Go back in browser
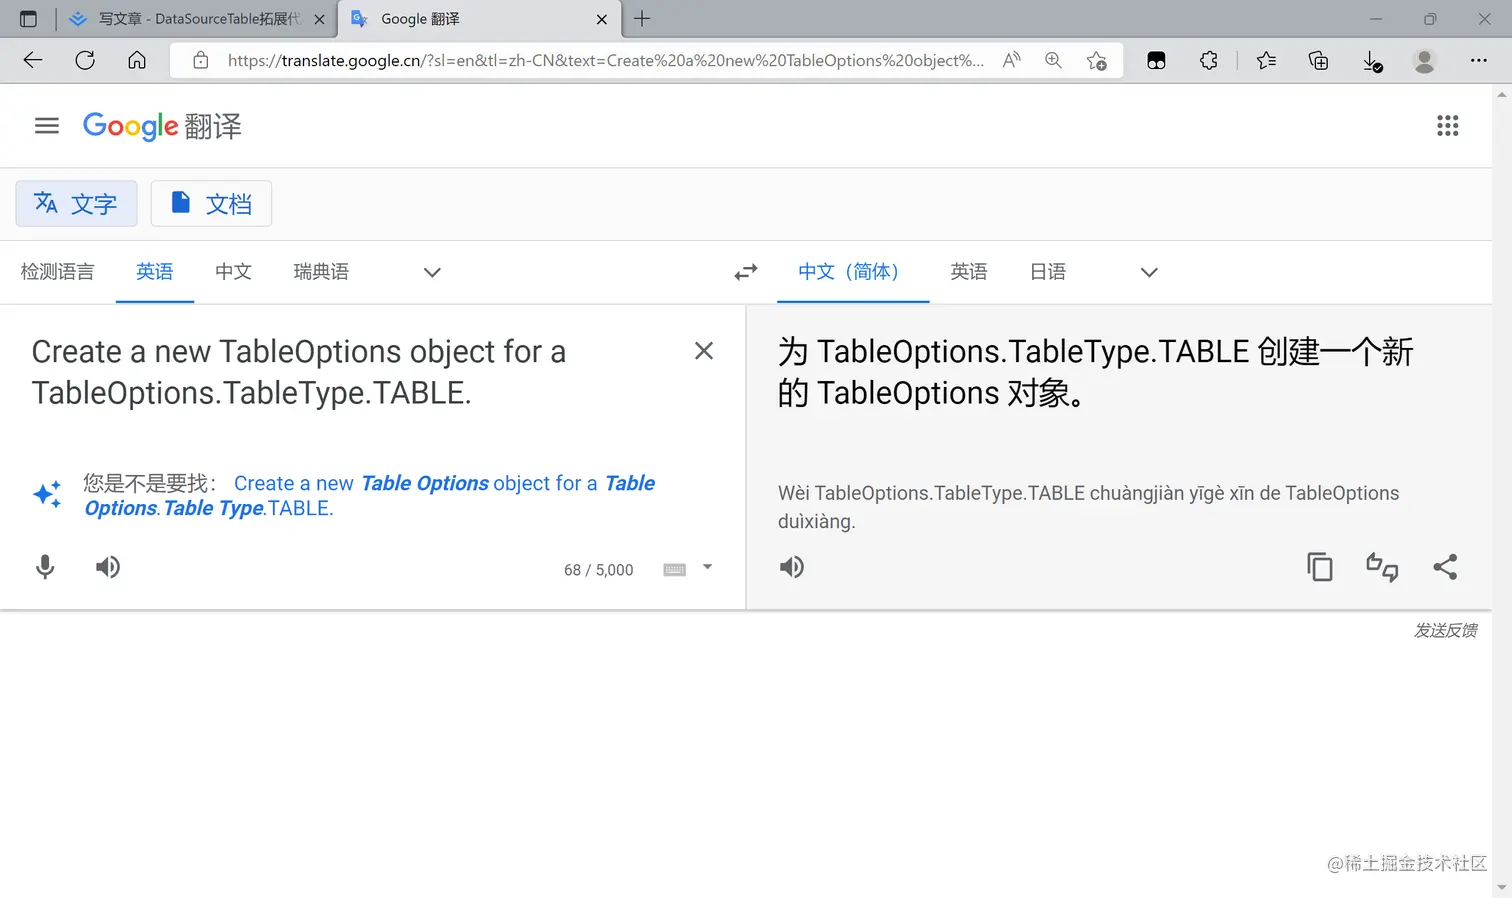The width and height of the screenshot is (1512, 898). (33, 60)
